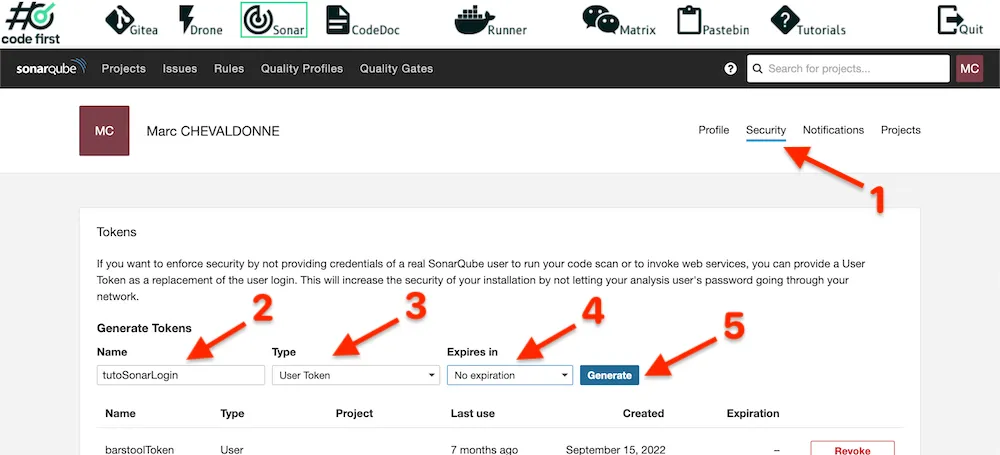Open the MC user avatar menu

(x=969, y=69)
